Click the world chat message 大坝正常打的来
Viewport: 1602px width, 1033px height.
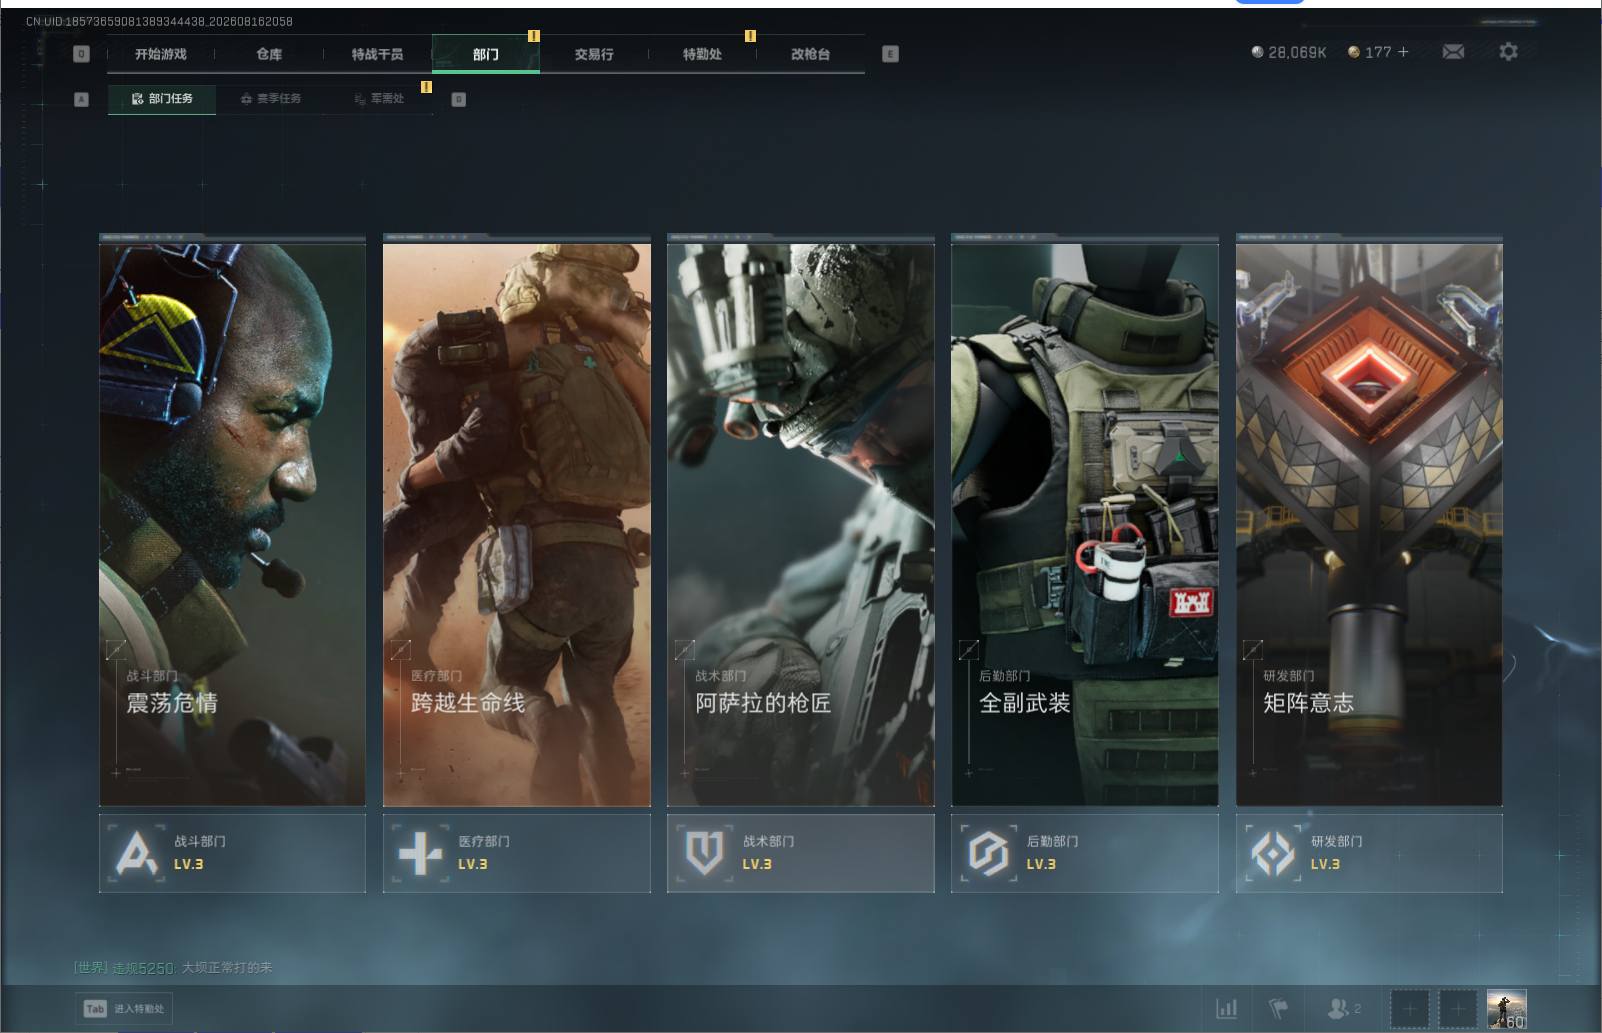[227, 968]
